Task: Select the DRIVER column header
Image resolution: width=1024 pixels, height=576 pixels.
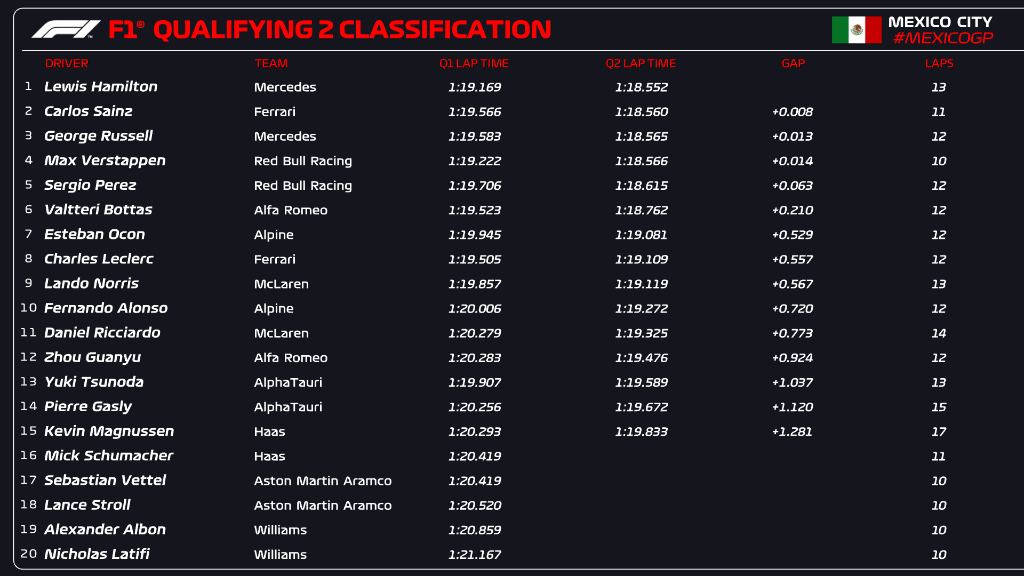Action: pyautogui.click(x=66, y=63)
